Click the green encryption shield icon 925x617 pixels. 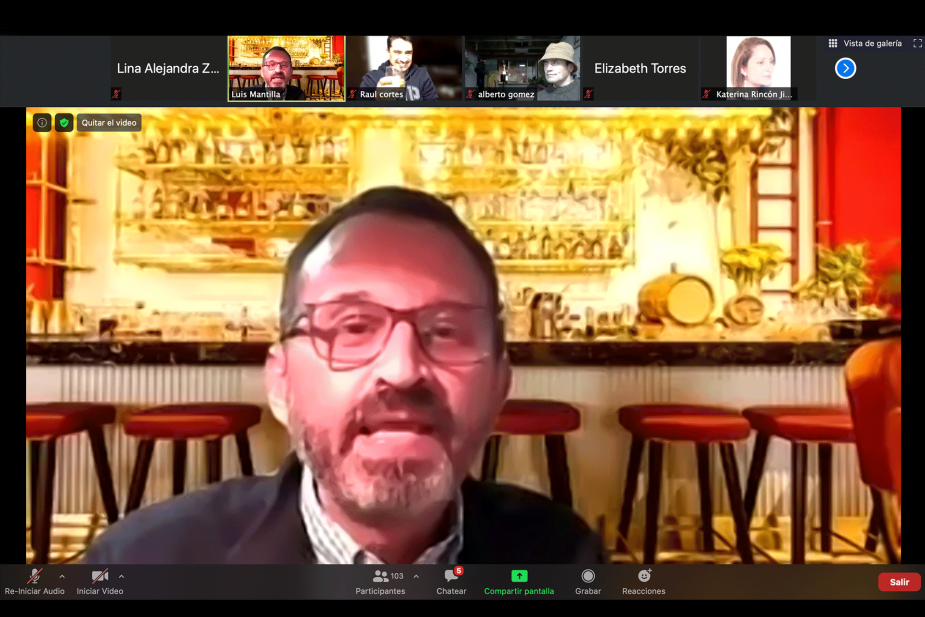[64, 123]
